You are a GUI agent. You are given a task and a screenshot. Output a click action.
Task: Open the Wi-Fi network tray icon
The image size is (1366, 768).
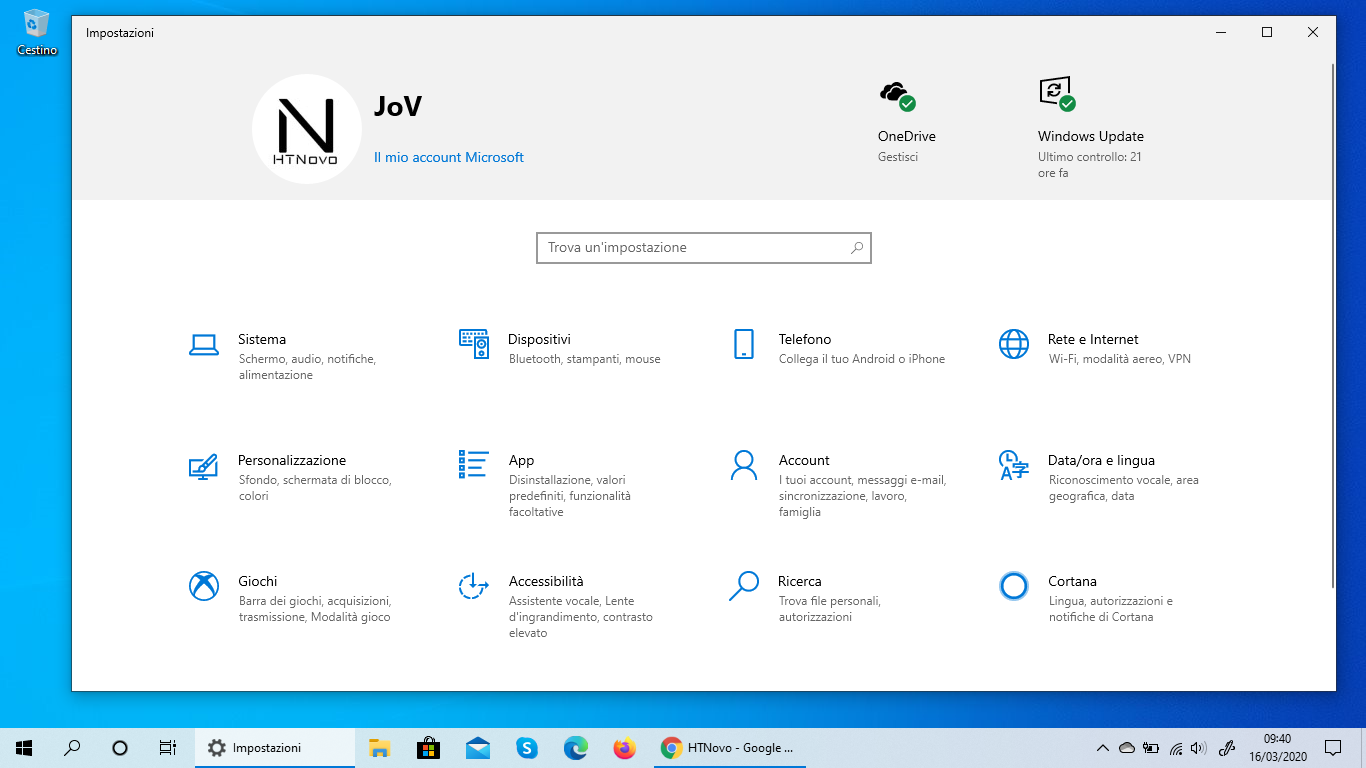[1176, 747]
